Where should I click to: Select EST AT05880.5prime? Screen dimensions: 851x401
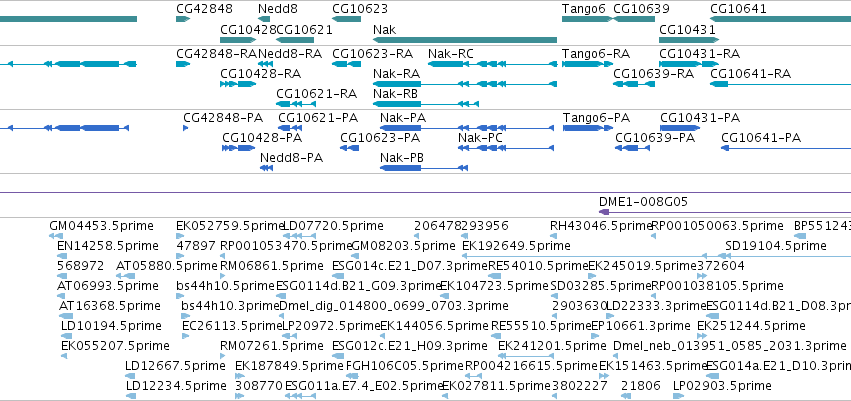(124, 276)
